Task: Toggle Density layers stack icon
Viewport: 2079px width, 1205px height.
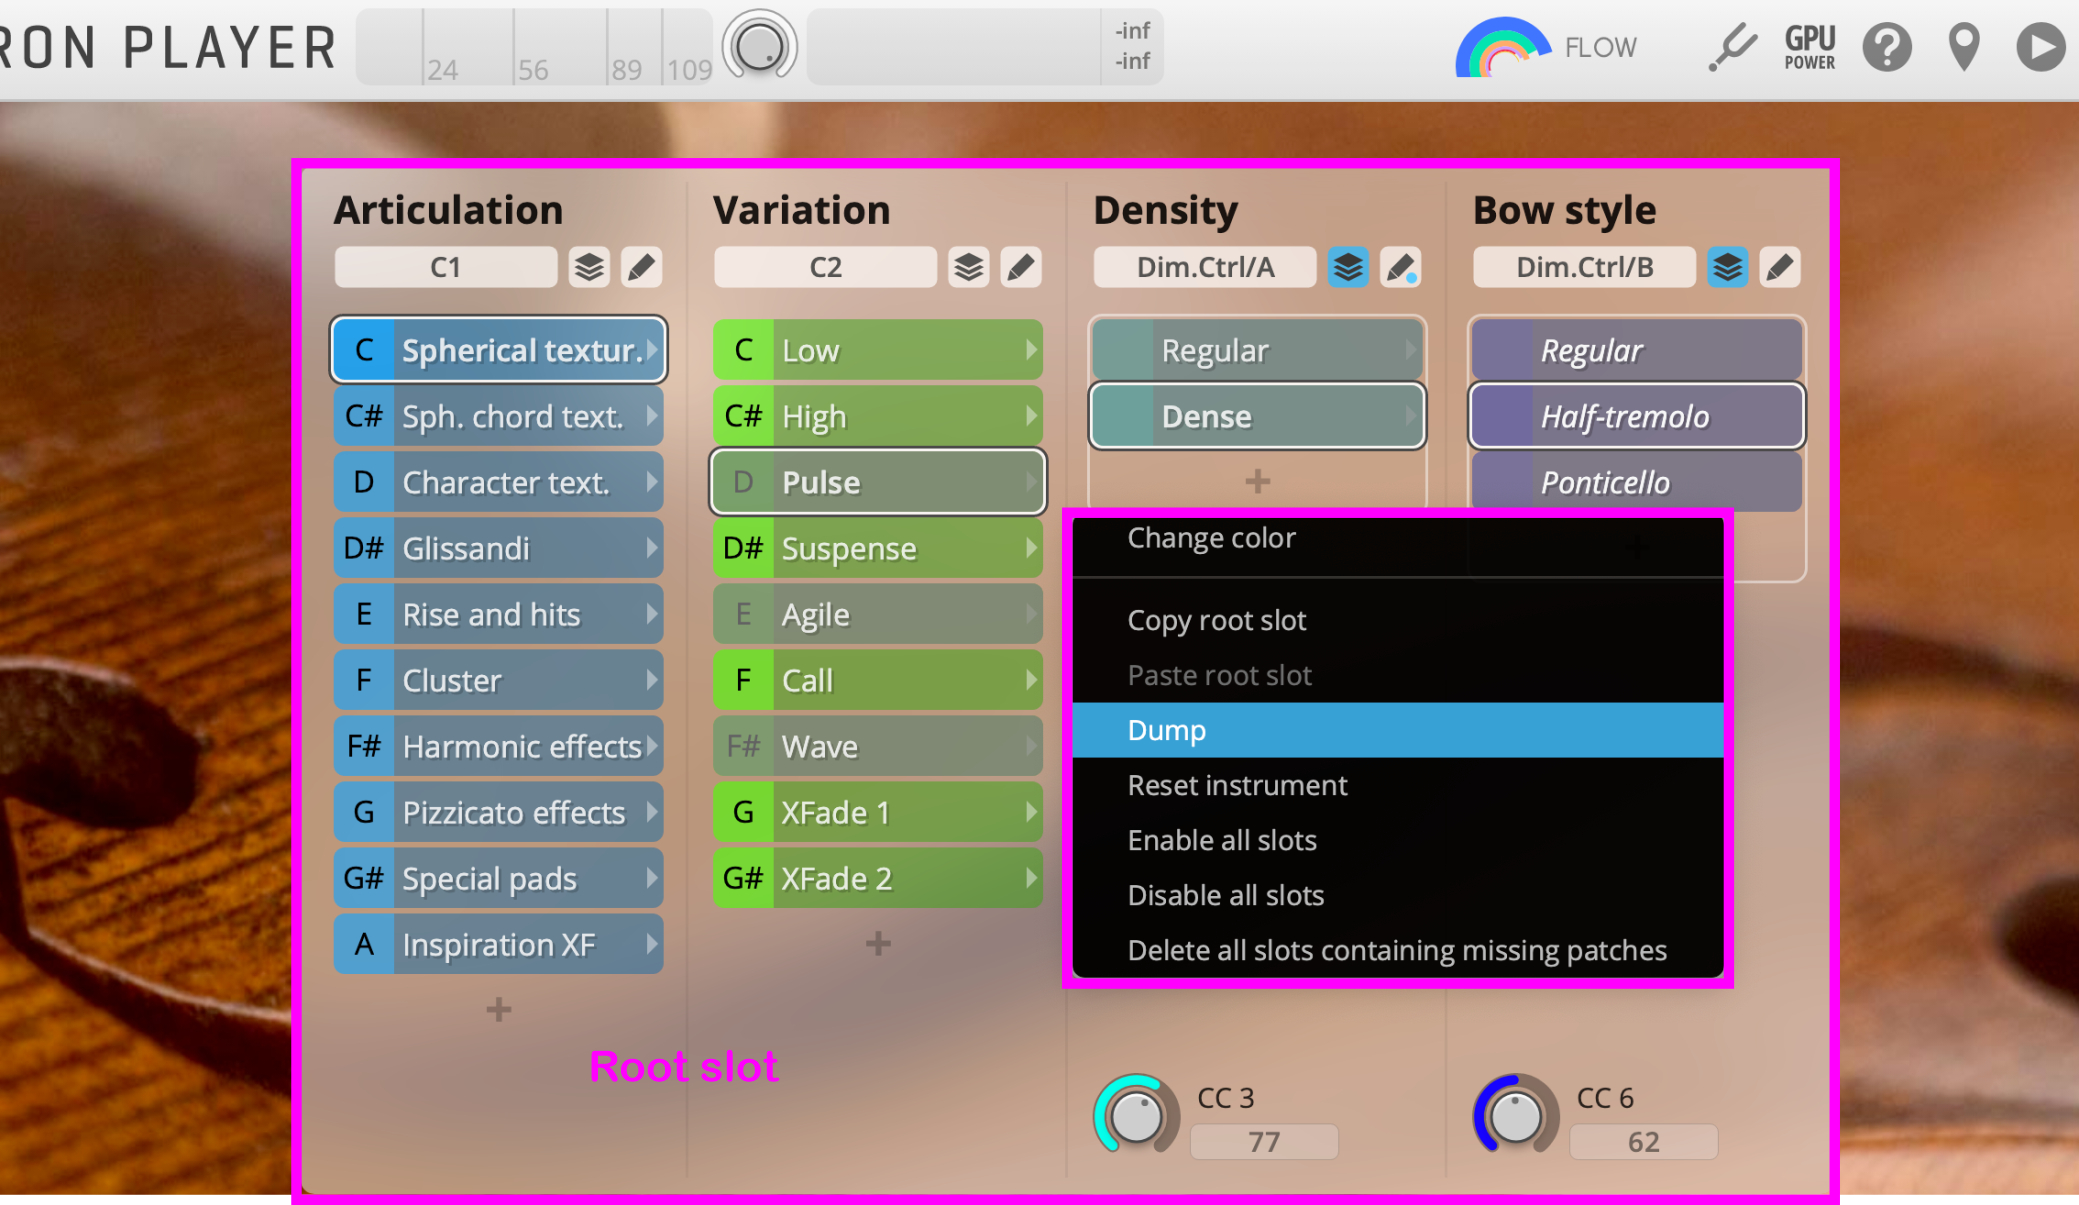Action: point(1348,267)
